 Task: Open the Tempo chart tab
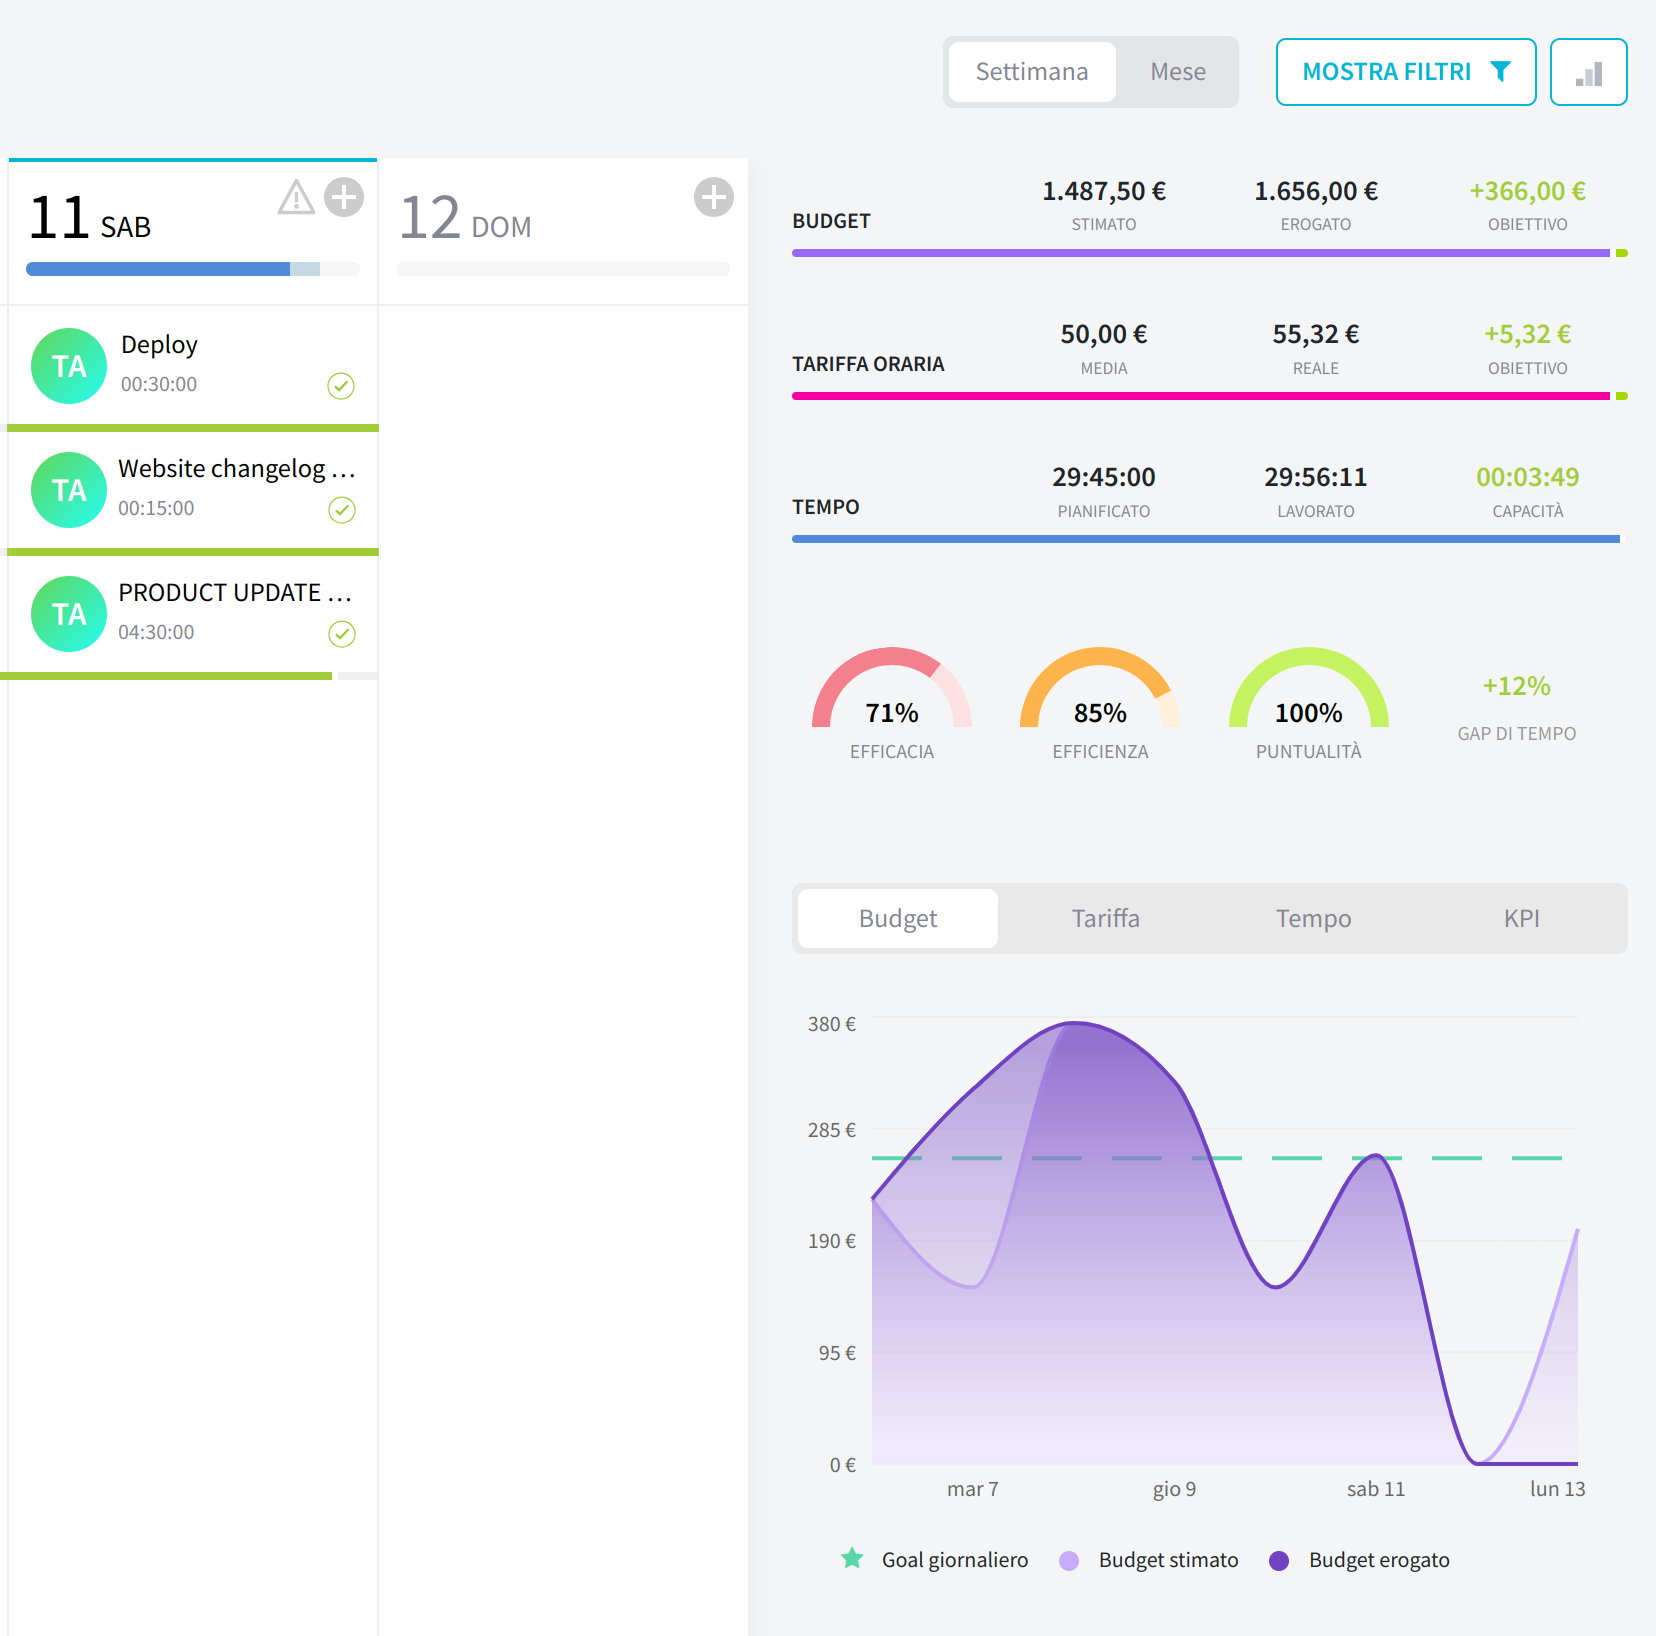click(x=1314, y=918)
